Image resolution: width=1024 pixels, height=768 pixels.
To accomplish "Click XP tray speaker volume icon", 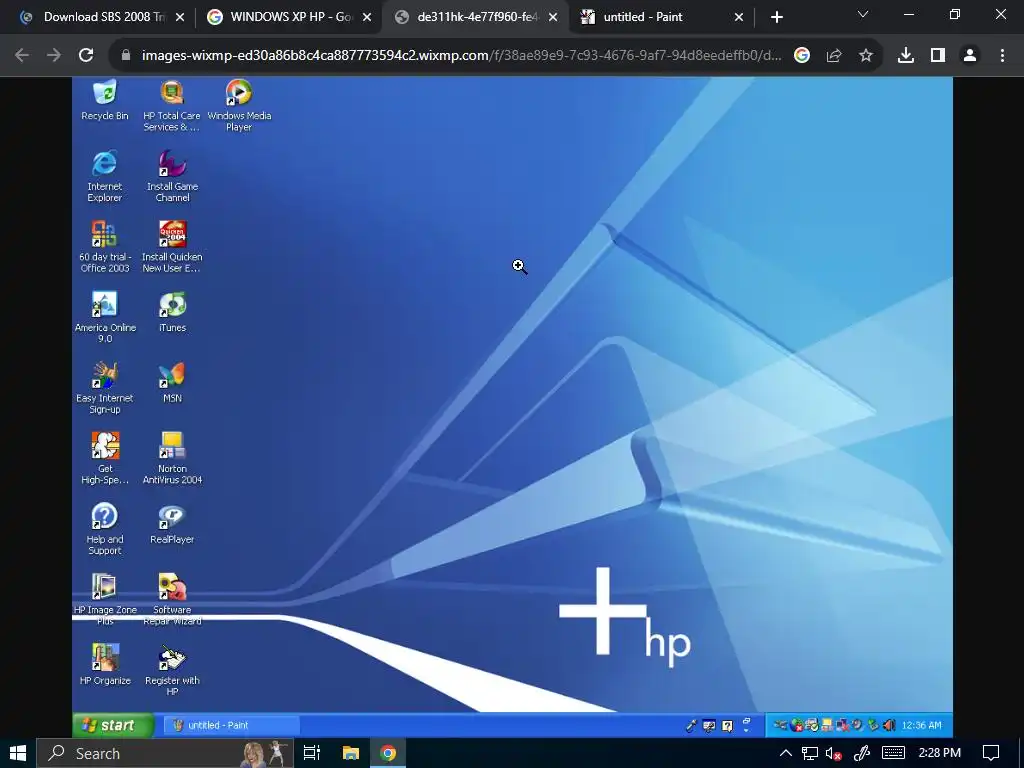I will (889, 725).
